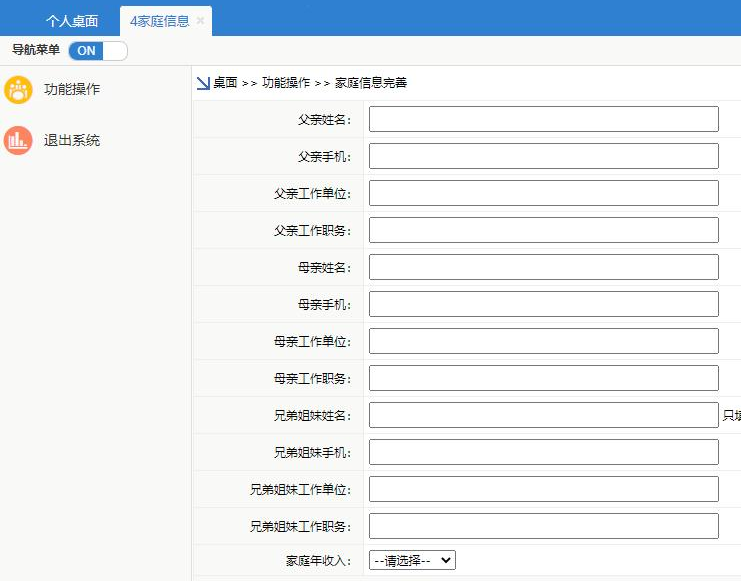Open 功能操作 menu text in sidebar
The image size is (741, 581).
(x=72, y=90)
